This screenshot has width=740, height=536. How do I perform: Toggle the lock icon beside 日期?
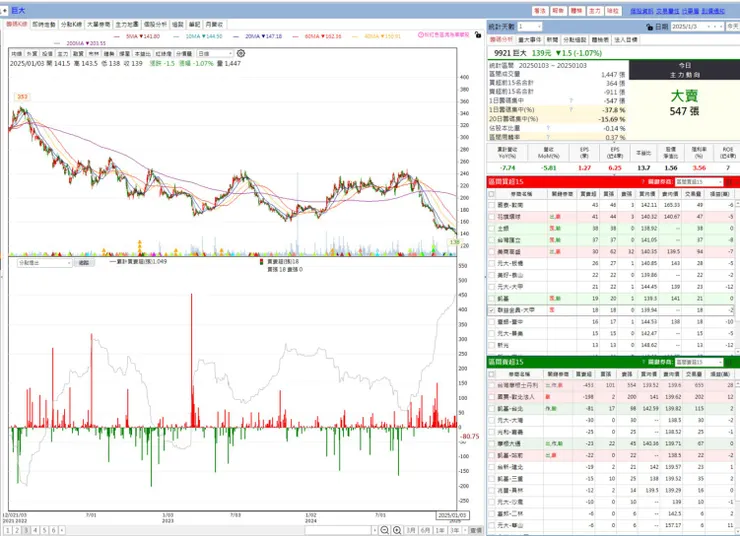coord(649,27)
